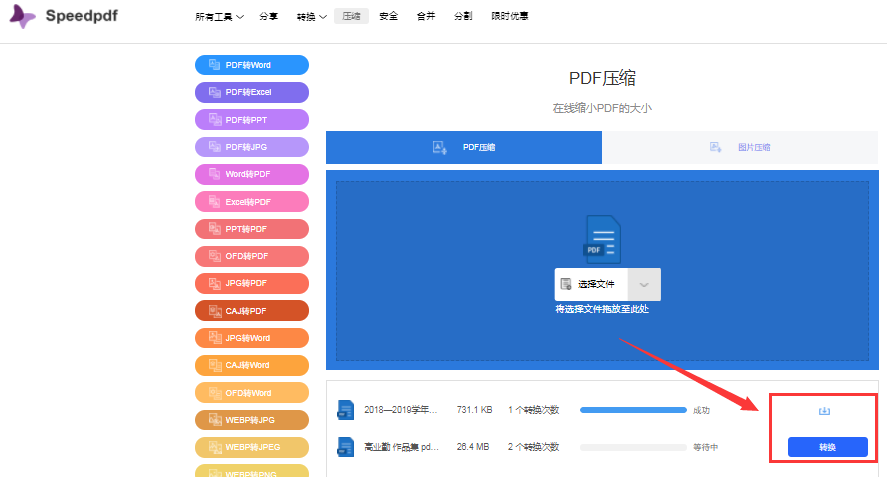Click the Word转PDF button icon

214,174
